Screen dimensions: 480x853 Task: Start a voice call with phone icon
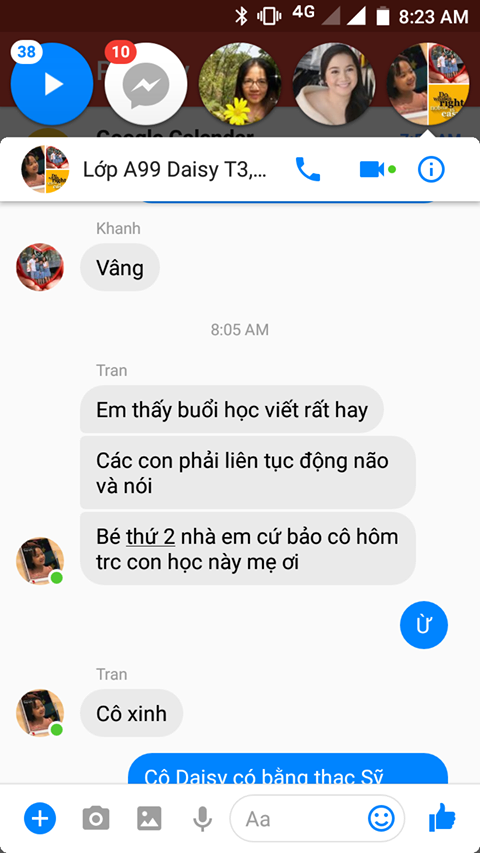point(308,169)
